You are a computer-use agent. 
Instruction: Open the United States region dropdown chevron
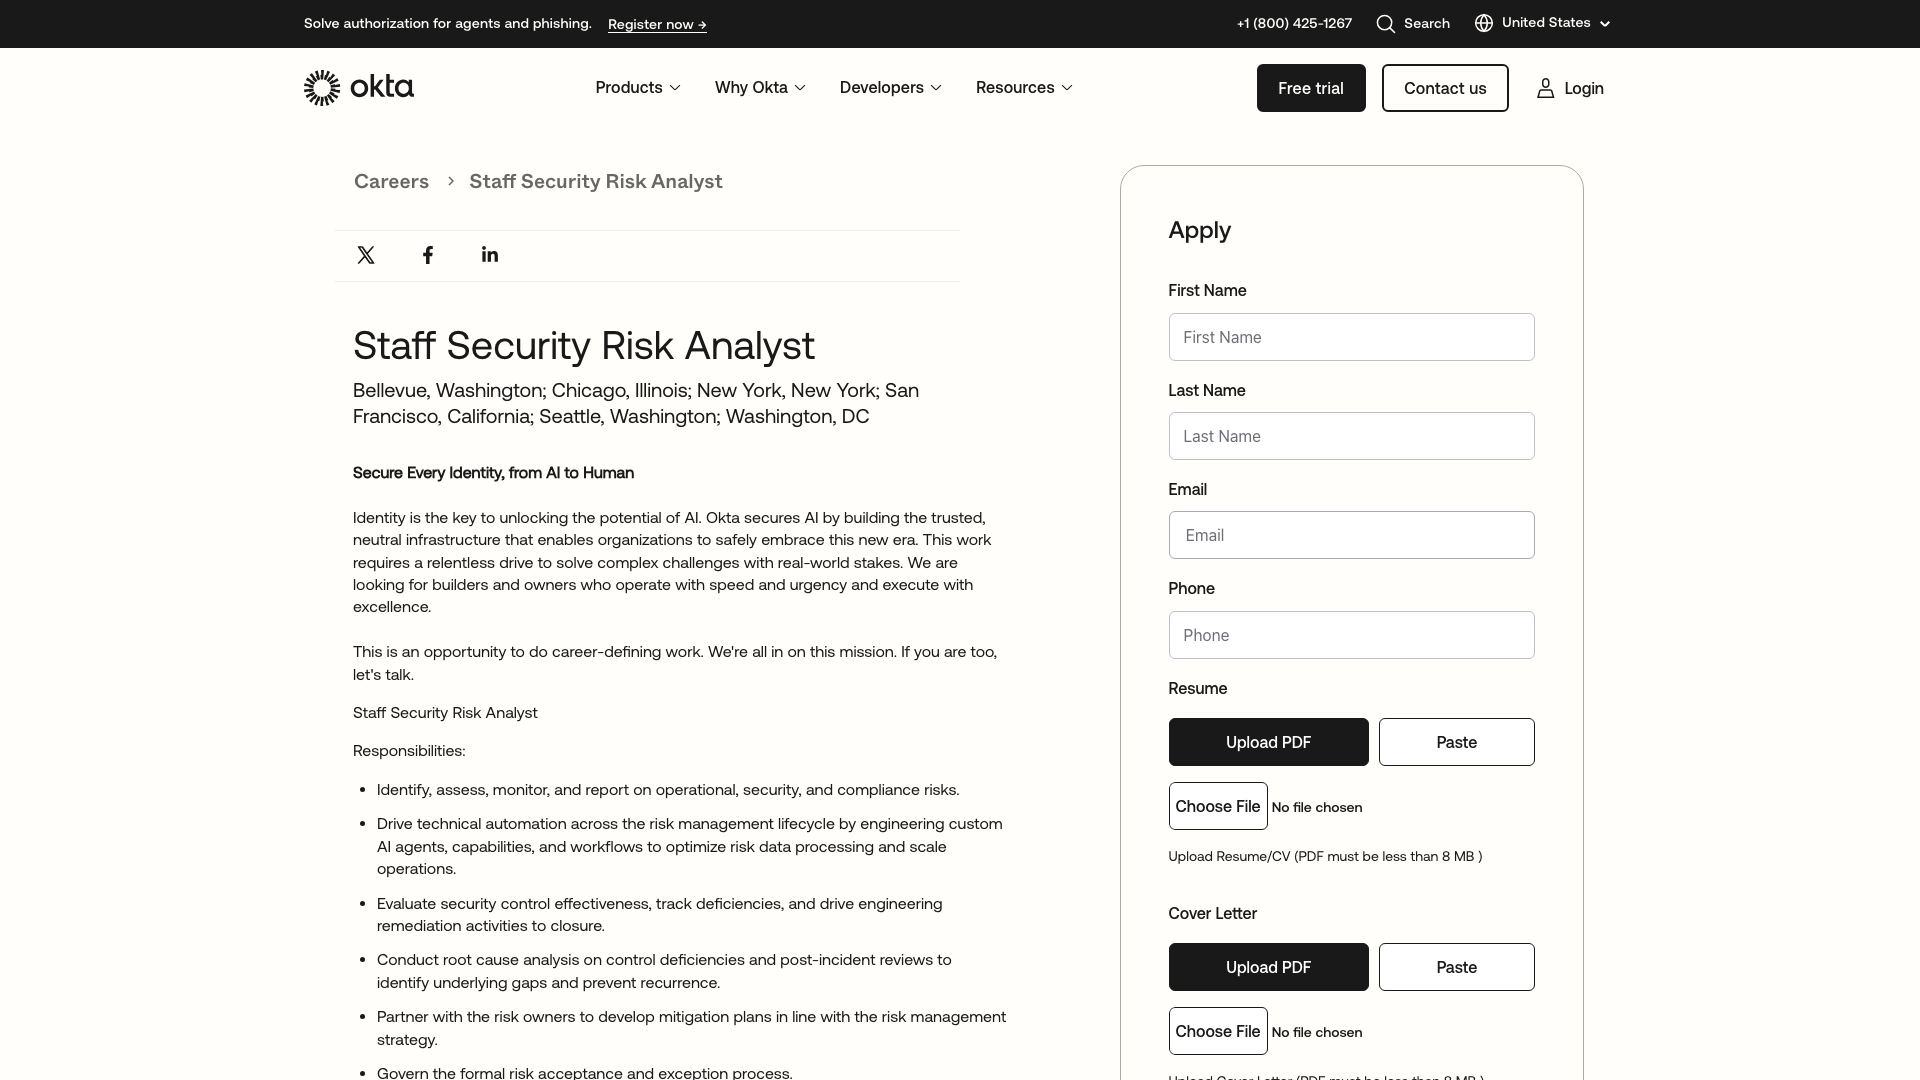pyautogui.click(x=1605, y=24)
